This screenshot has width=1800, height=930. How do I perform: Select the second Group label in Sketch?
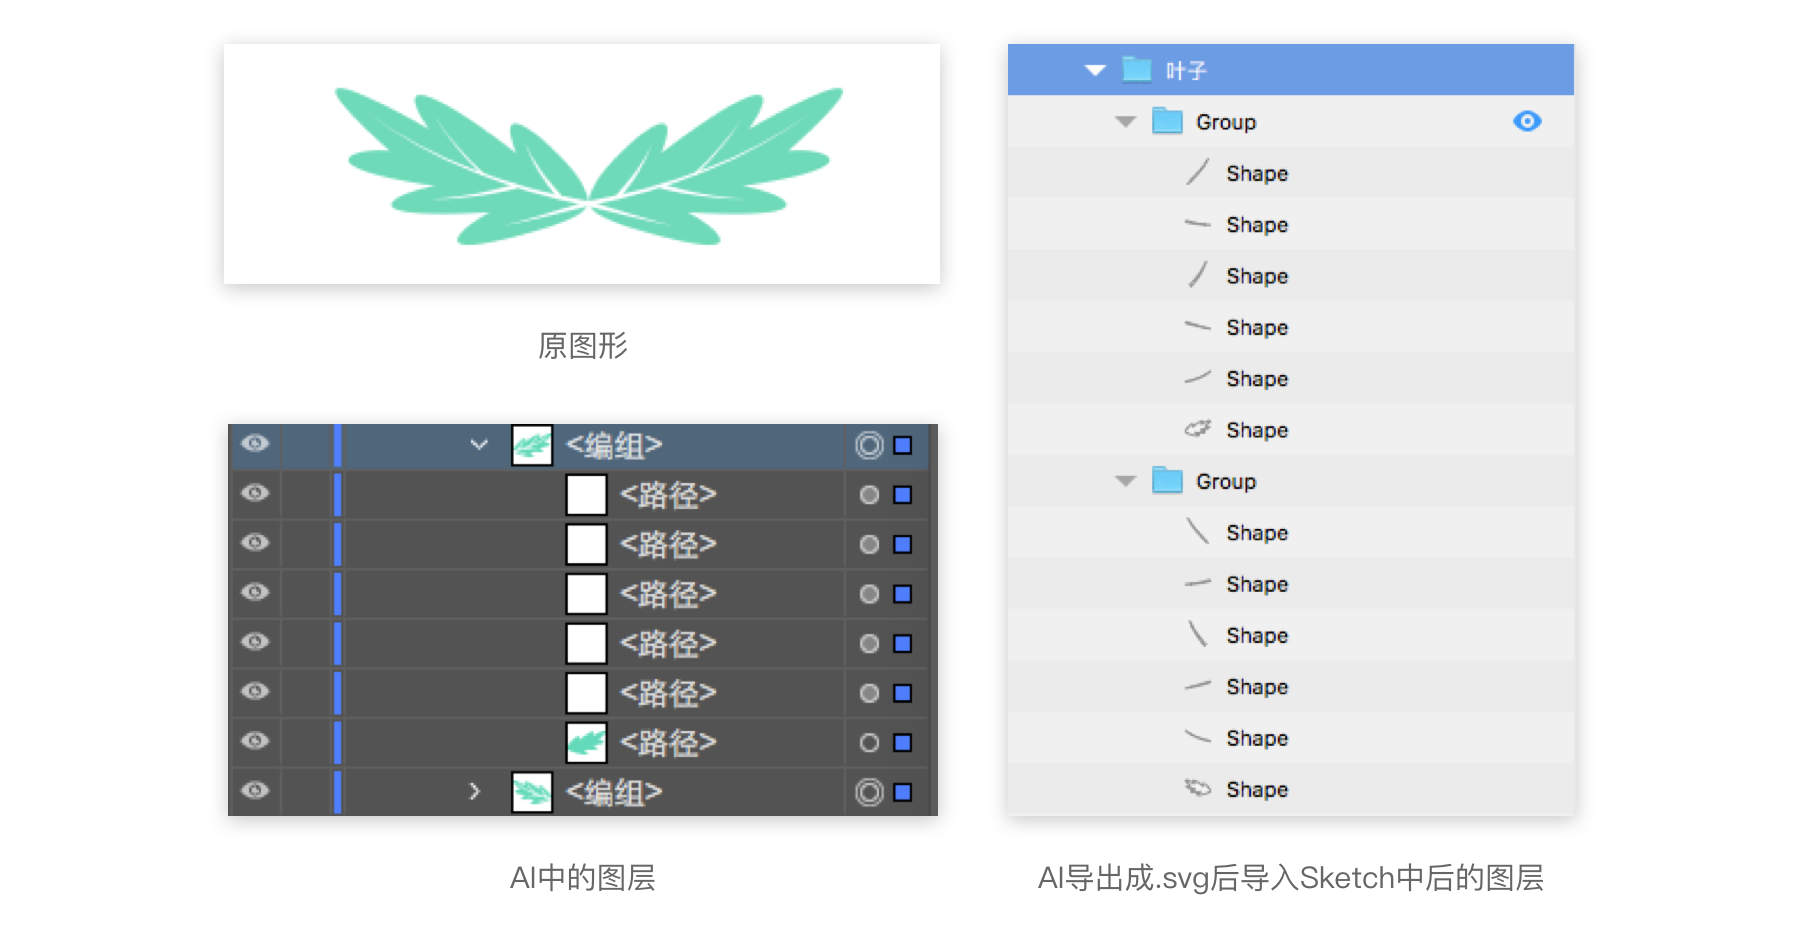(x=1226, y=481)
